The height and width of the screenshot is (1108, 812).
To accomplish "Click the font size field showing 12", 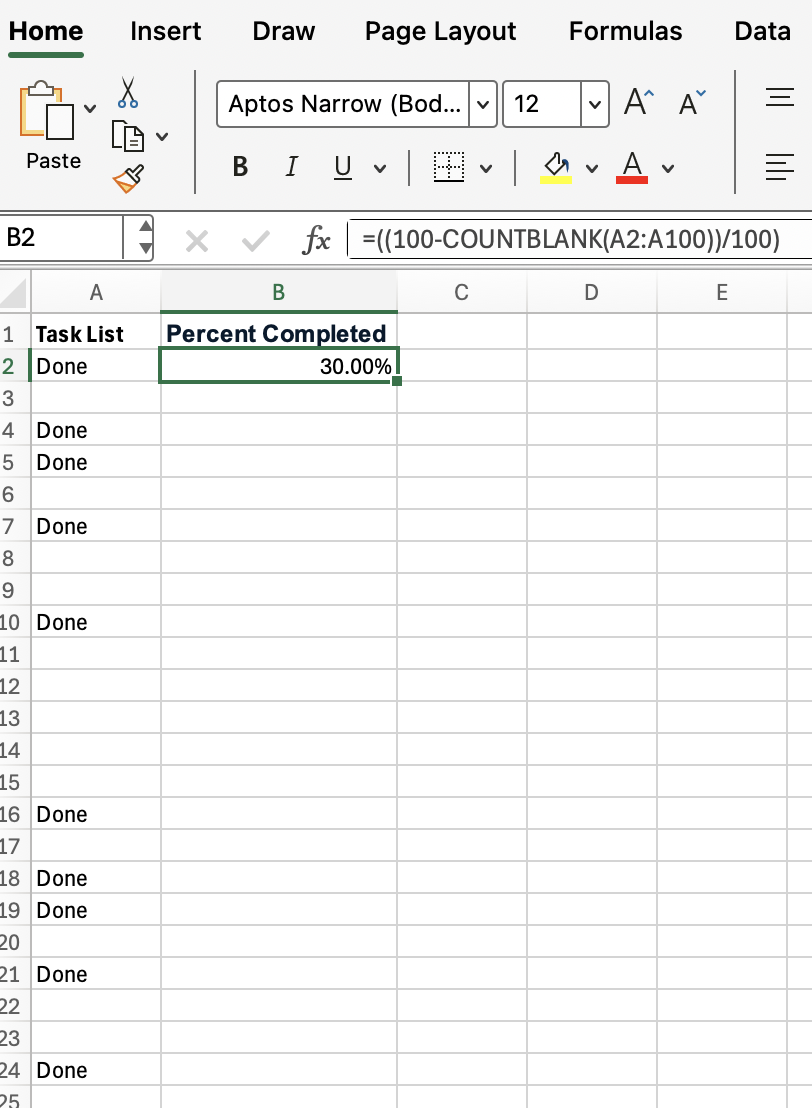I will 542,104.
